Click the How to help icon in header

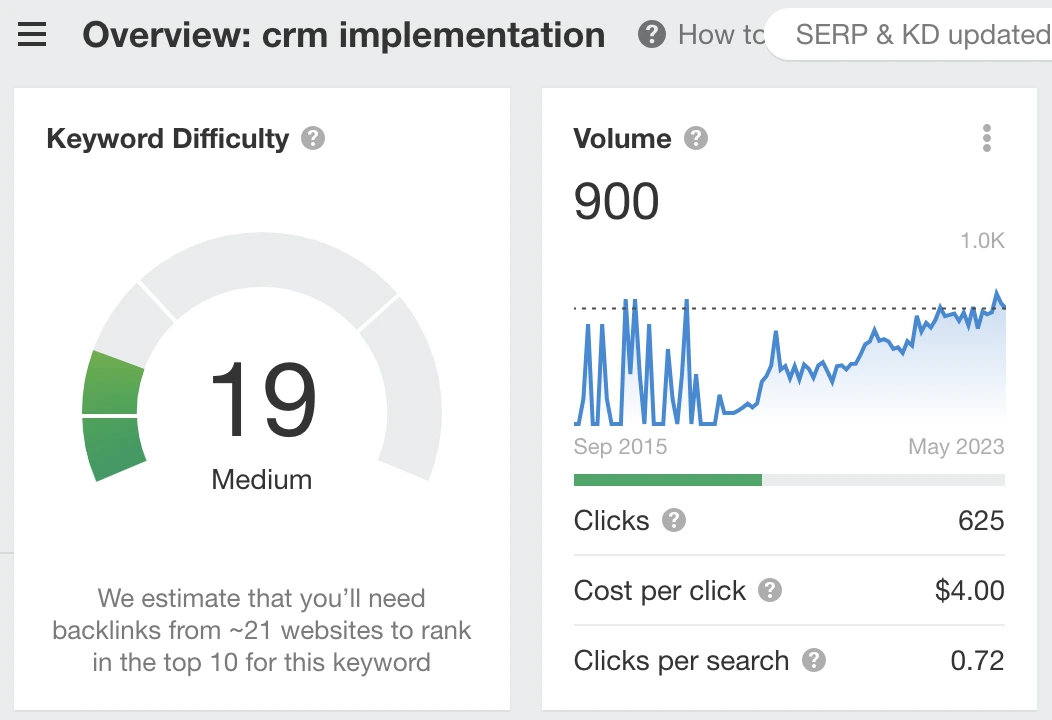click(x=652, y=35)
